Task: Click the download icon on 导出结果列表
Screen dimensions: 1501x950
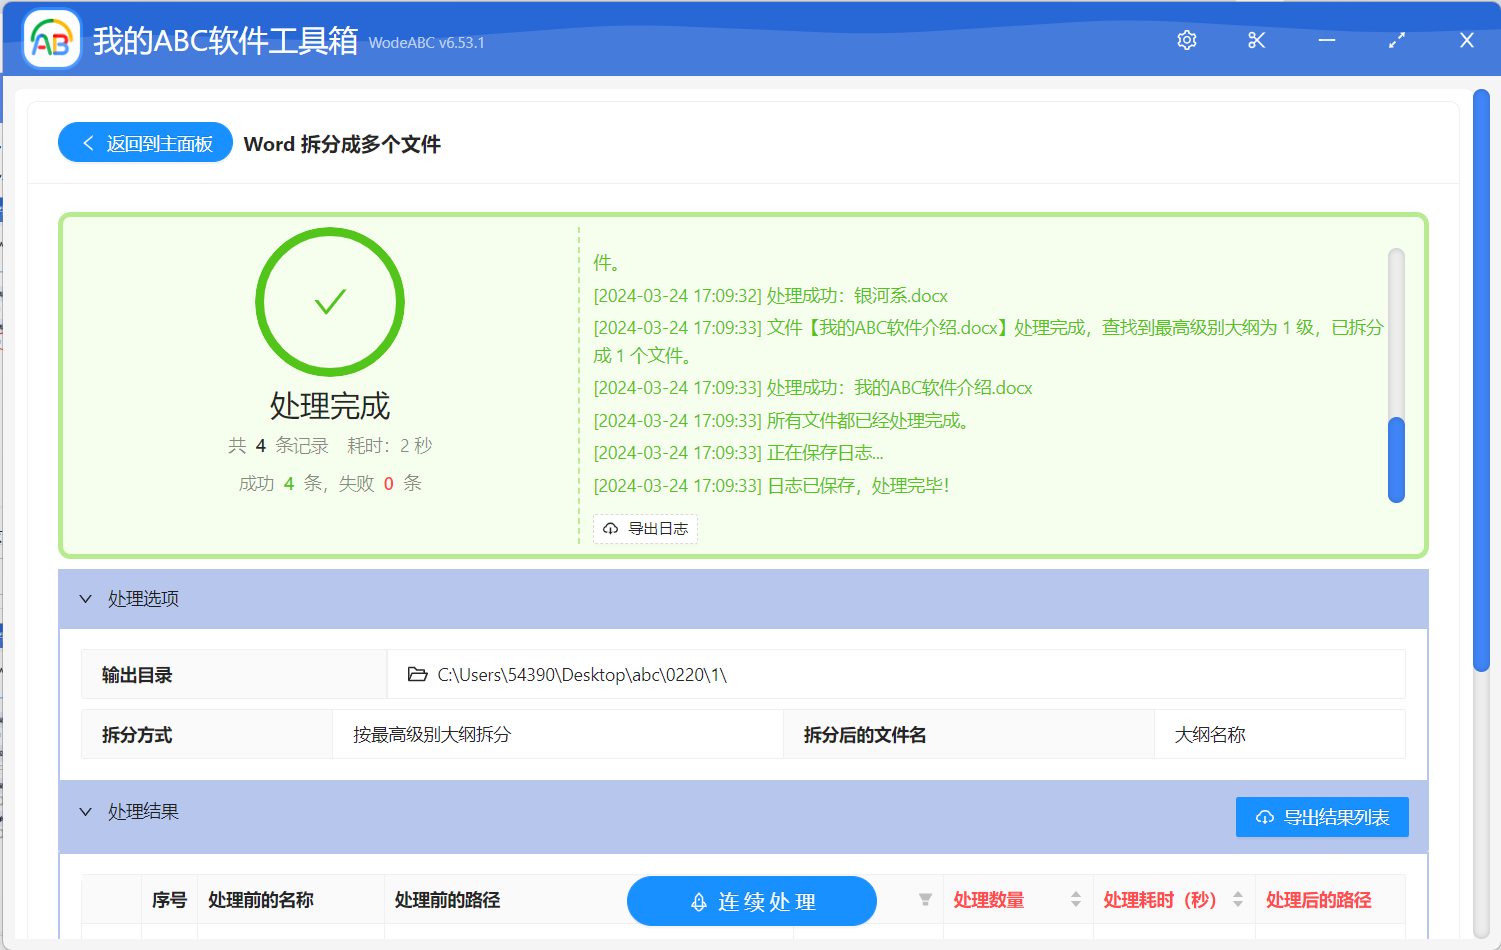Action: (1264, 817)
